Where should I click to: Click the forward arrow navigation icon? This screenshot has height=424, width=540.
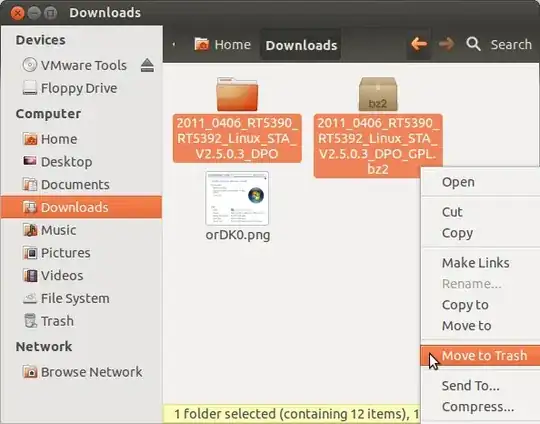tap(446, 44)
